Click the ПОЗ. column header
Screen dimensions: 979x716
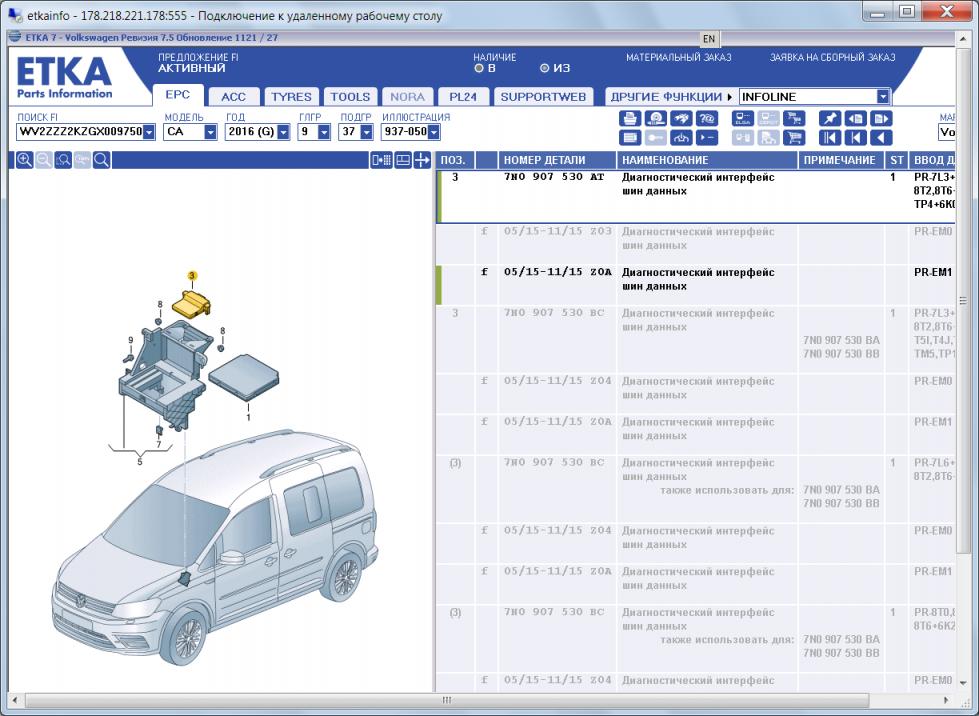pyautogui.click(x=456, y=160)
